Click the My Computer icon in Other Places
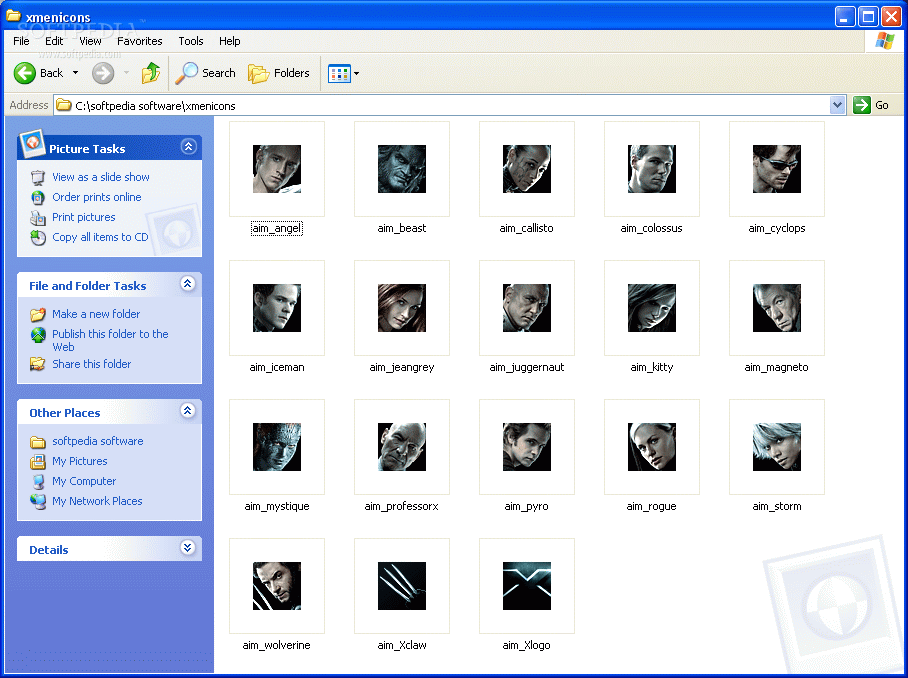Image resolution: width=908 pixels, height=678 pixels. [38, 482]
